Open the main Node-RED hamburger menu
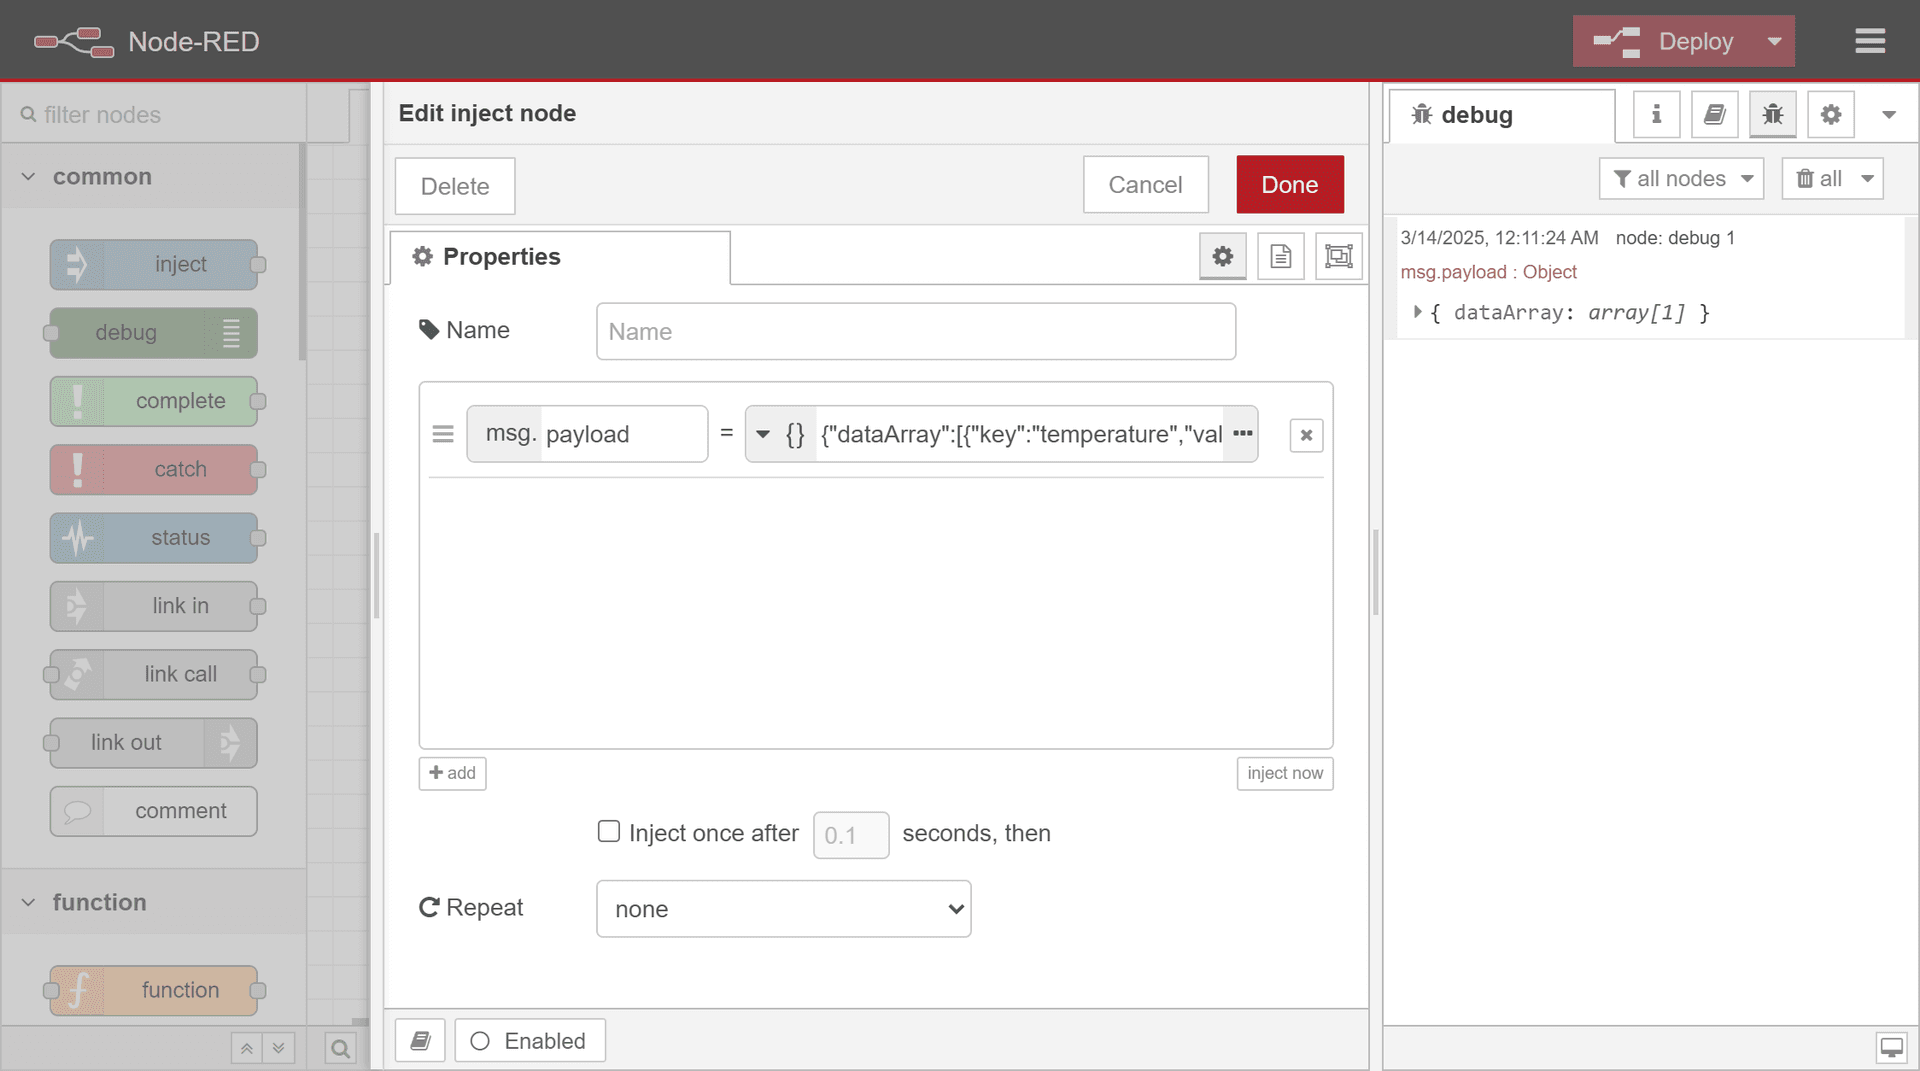This screenshot has width=1920, height=1071. point(1870,41)
